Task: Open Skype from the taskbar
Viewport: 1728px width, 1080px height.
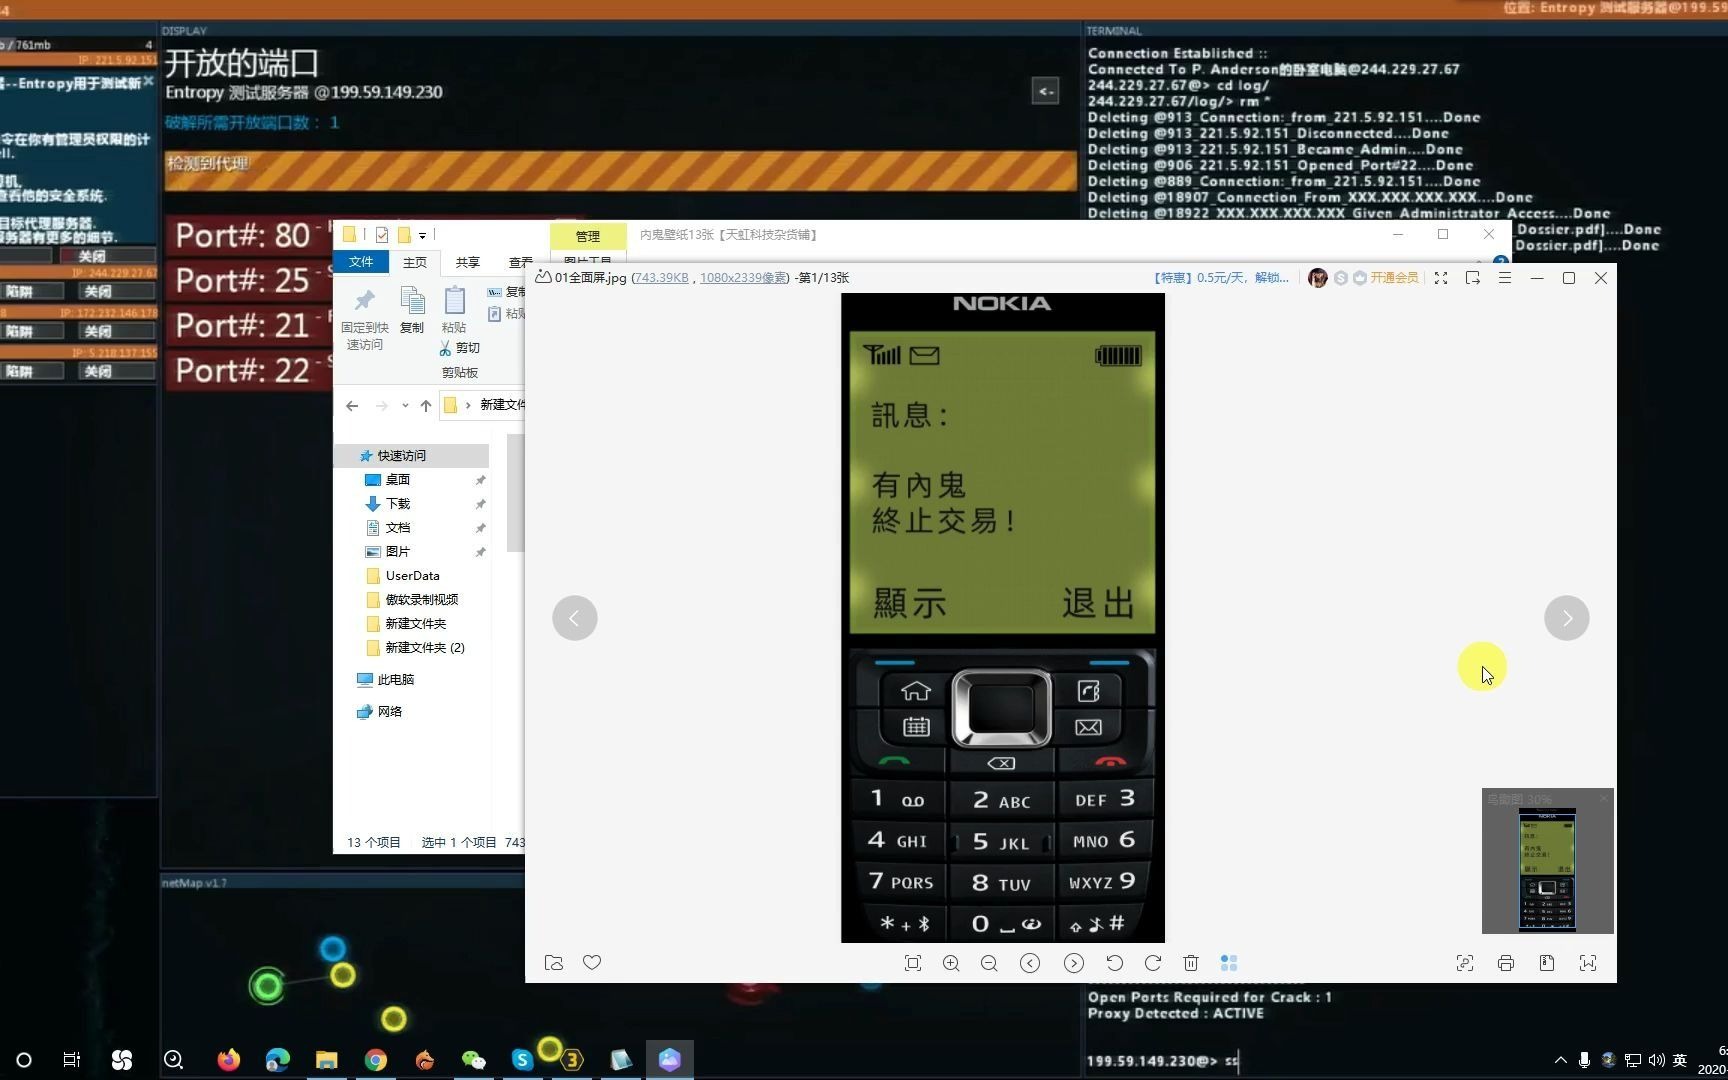Action: (522, 1060)
